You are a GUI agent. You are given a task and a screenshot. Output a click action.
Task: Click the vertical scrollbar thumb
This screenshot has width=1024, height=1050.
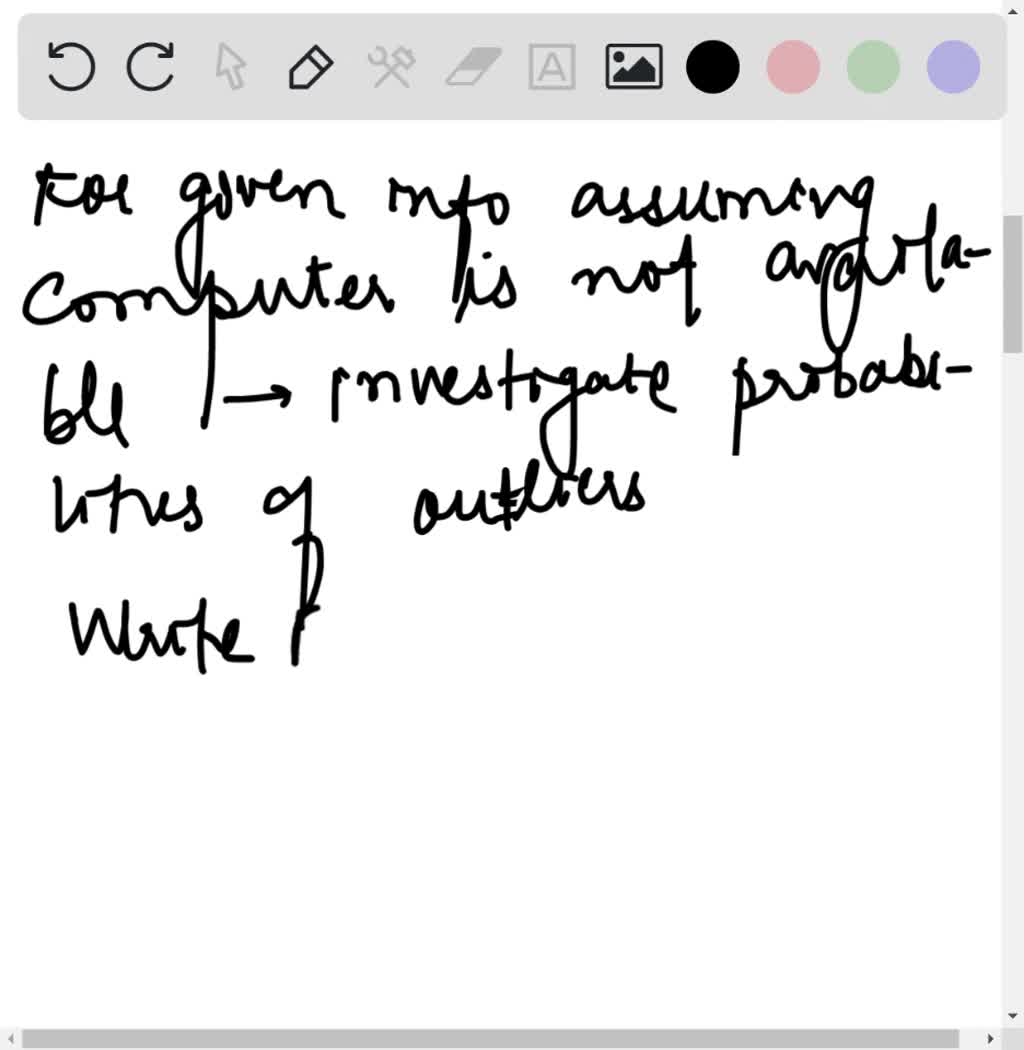tap(1013, 283)
